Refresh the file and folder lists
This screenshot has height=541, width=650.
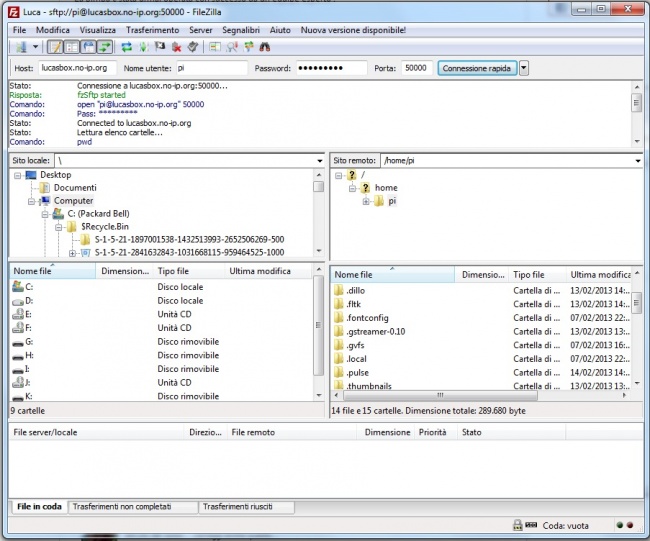click(x=126, y=47)
